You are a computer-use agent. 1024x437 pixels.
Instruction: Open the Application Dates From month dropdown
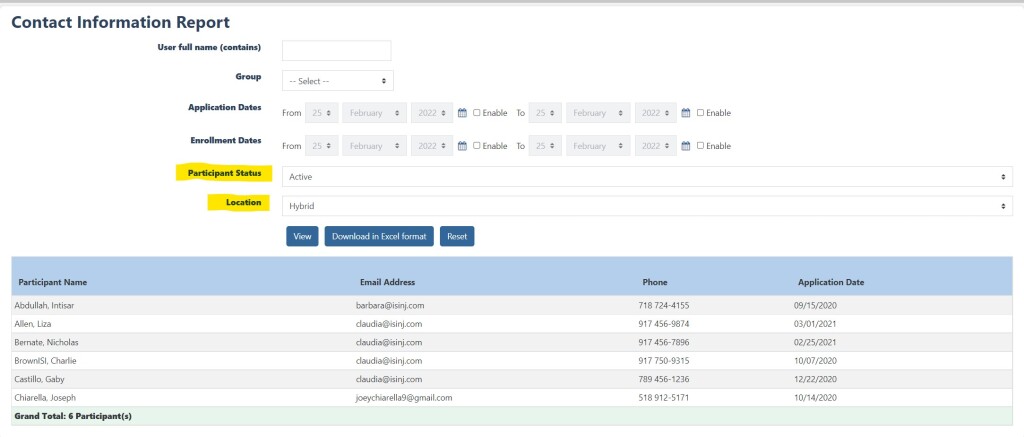tap(375, 113)
